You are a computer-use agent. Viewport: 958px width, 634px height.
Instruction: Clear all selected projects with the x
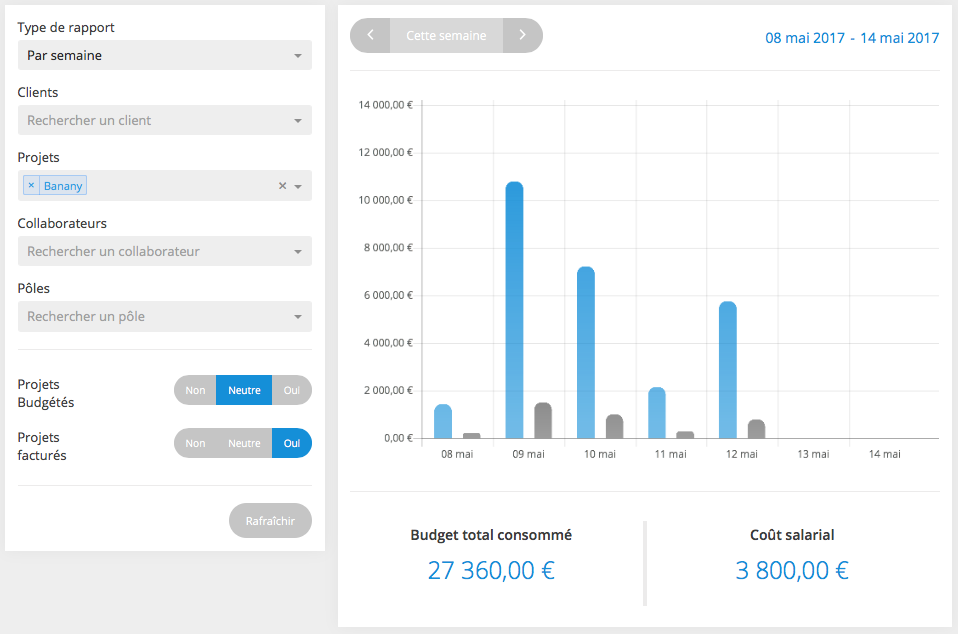(282, 185)
